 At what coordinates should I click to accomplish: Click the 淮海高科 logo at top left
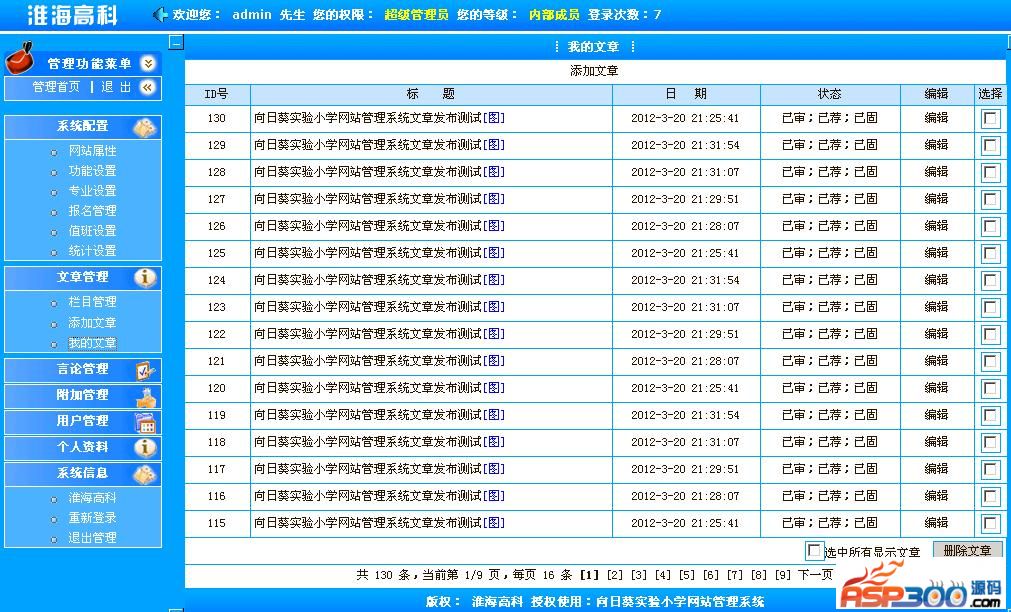[72, 15]
